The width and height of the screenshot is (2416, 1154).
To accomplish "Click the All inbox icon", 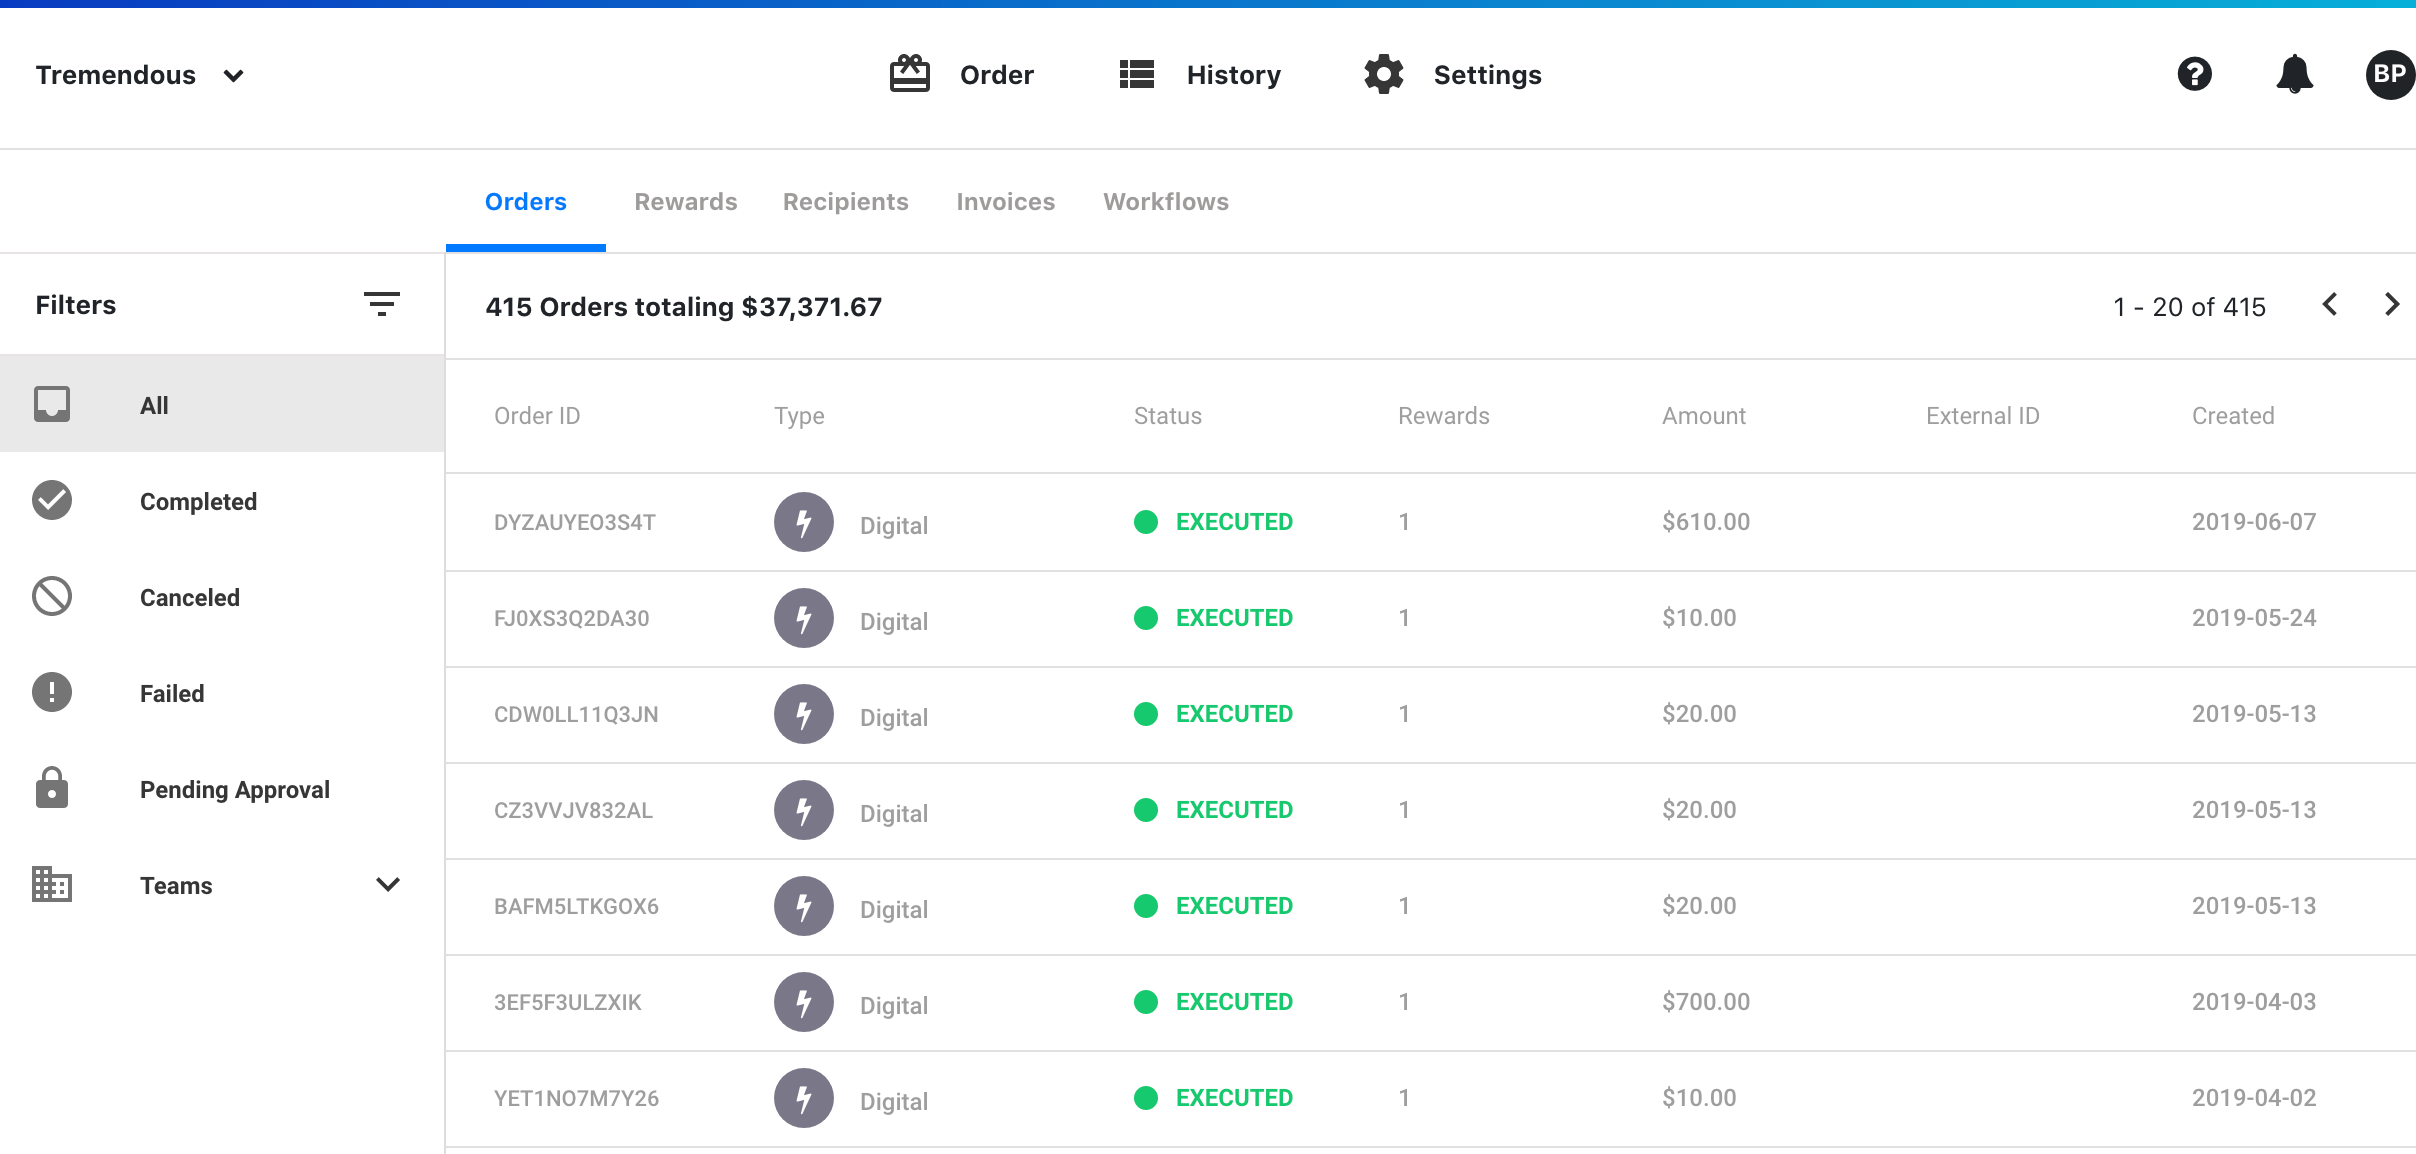I will pyautogui.click(x=52, y=404).
